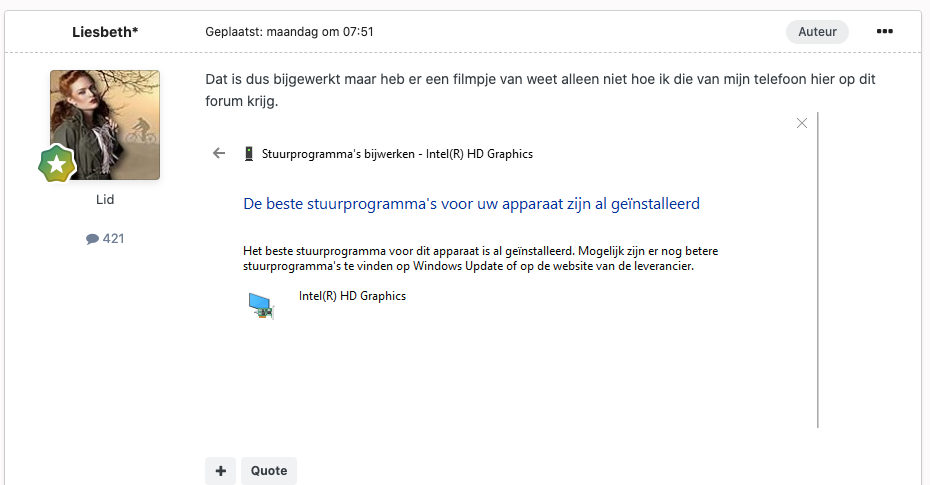Click the plus multiquote button
The height and width of the screenshot is (485, 930).
pyautogui.click(x=221, y=471)
